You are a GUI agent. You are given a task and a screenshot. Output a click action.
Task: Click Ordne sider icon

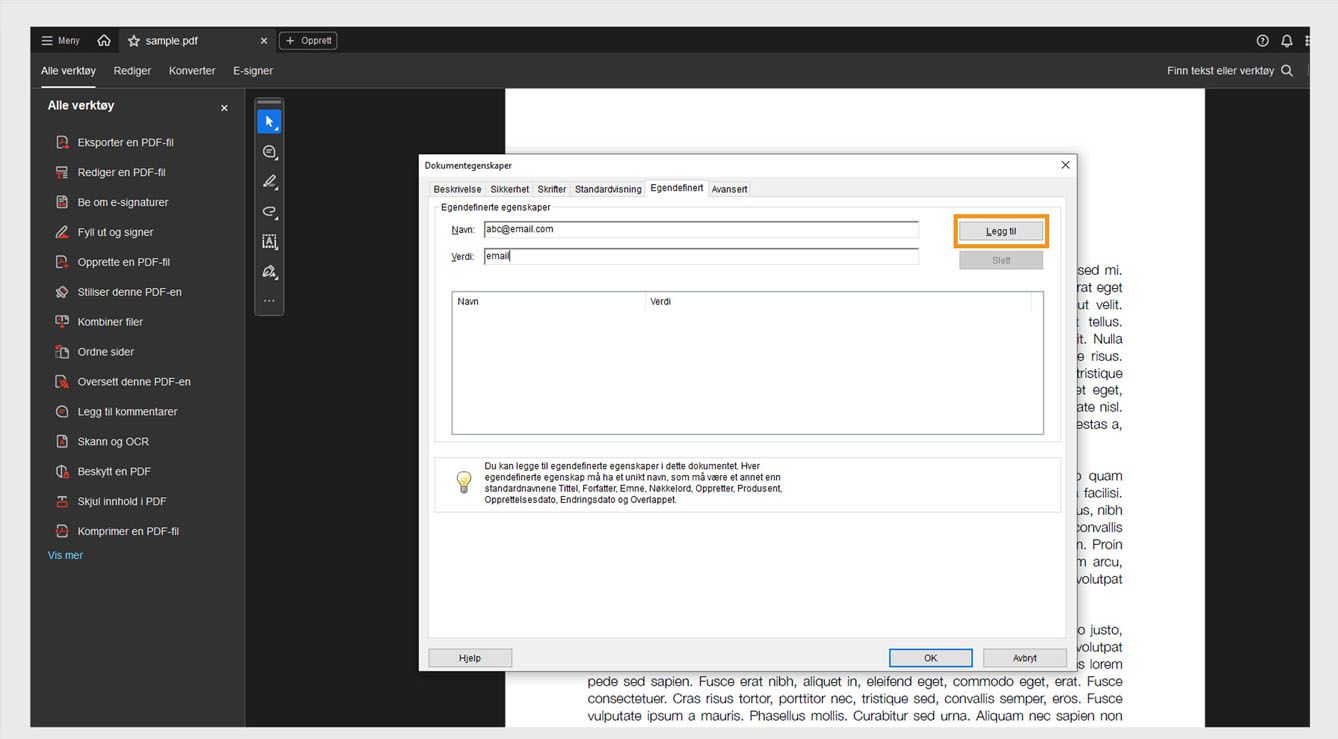coord(62,352)
